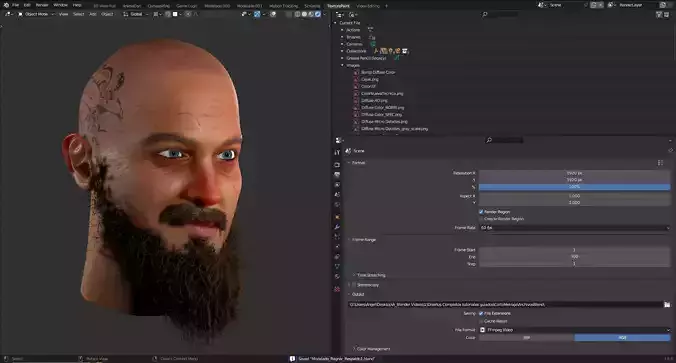
Task: Open the Edit menu
Action: (x=27, y=5)
